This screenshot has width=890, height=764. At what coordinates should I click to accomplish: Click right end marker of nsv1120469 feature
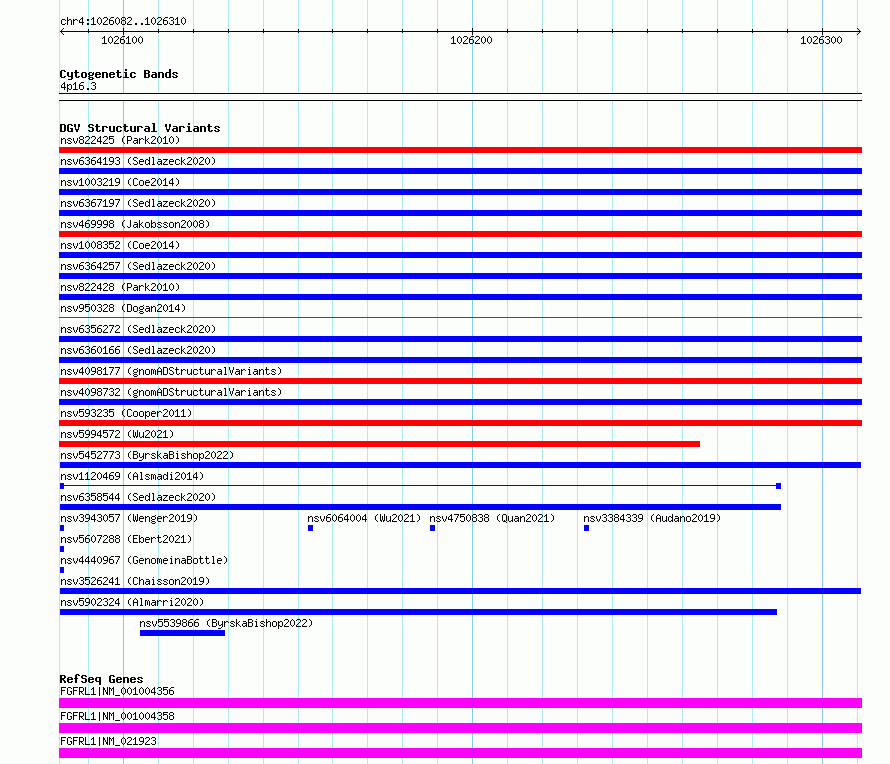(778, 486)
